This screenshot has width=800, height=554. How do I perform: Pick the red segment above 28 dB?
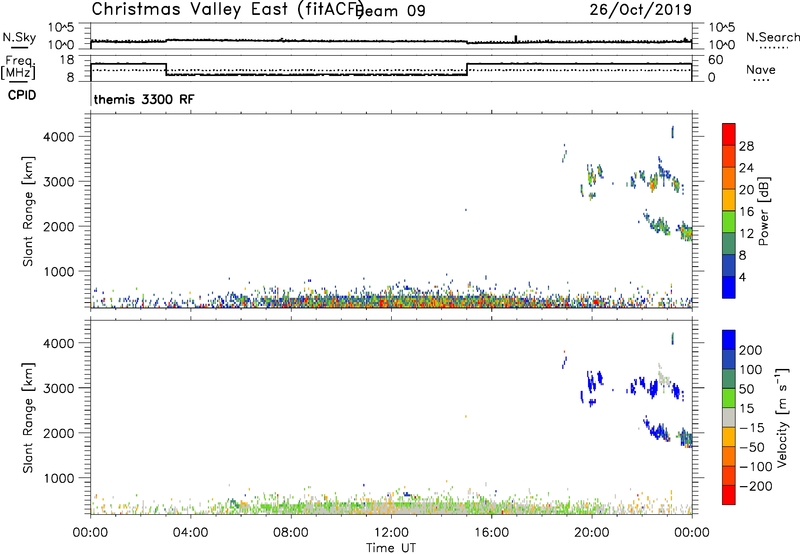tap(729, 134)
